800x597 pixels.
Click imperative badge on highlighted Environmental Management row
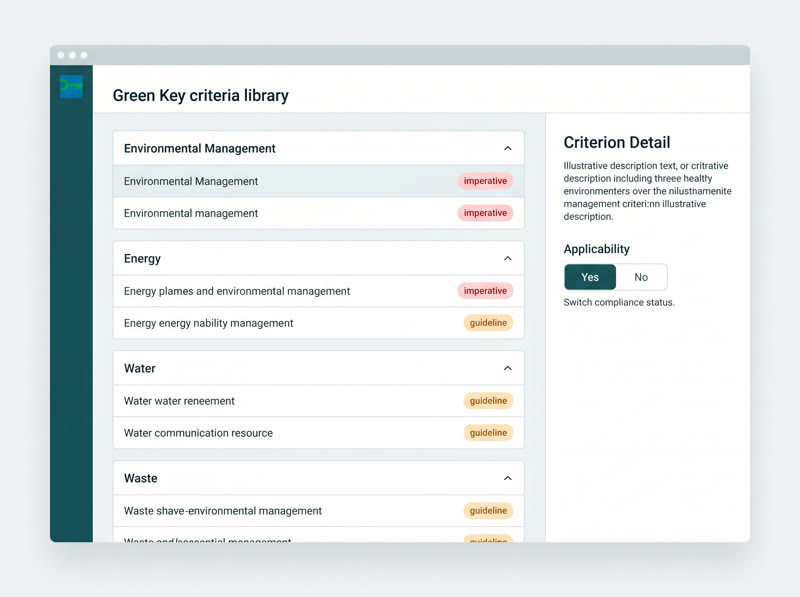(x=485, y=181)
